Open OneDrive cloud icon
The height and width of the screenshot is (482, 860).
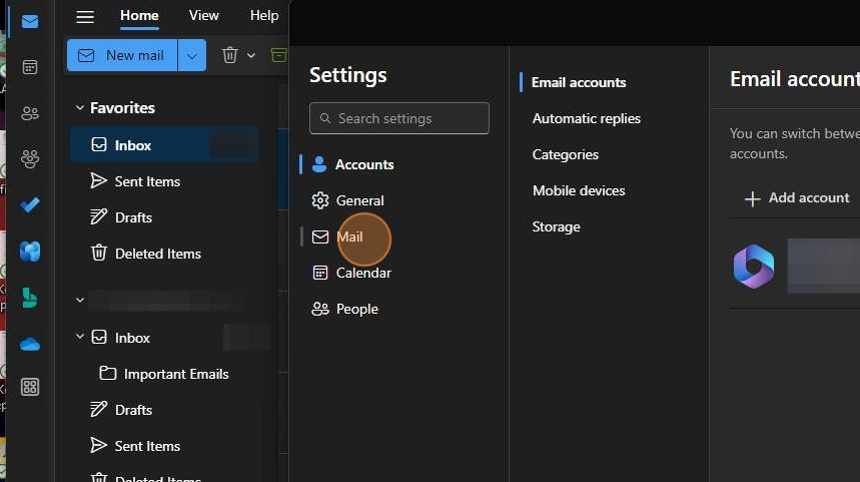pyautogui.click(x=30, y=344)
